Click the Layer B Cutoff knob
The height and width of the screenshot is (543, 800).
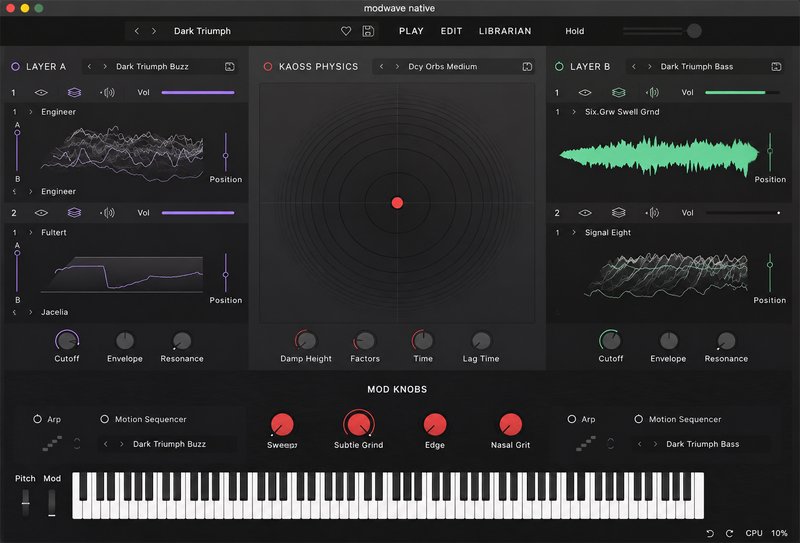pos(610,340)
